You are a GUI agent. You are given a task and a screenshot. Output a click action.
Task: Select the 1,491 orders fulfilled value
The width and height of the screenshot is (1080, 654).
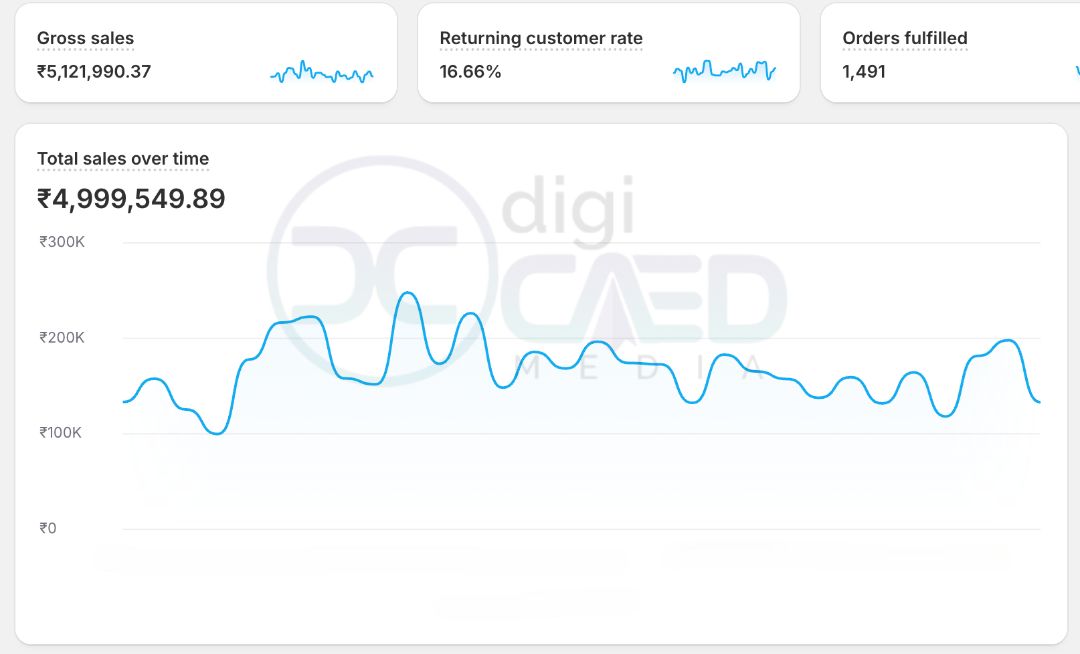(x=864, y=72)
